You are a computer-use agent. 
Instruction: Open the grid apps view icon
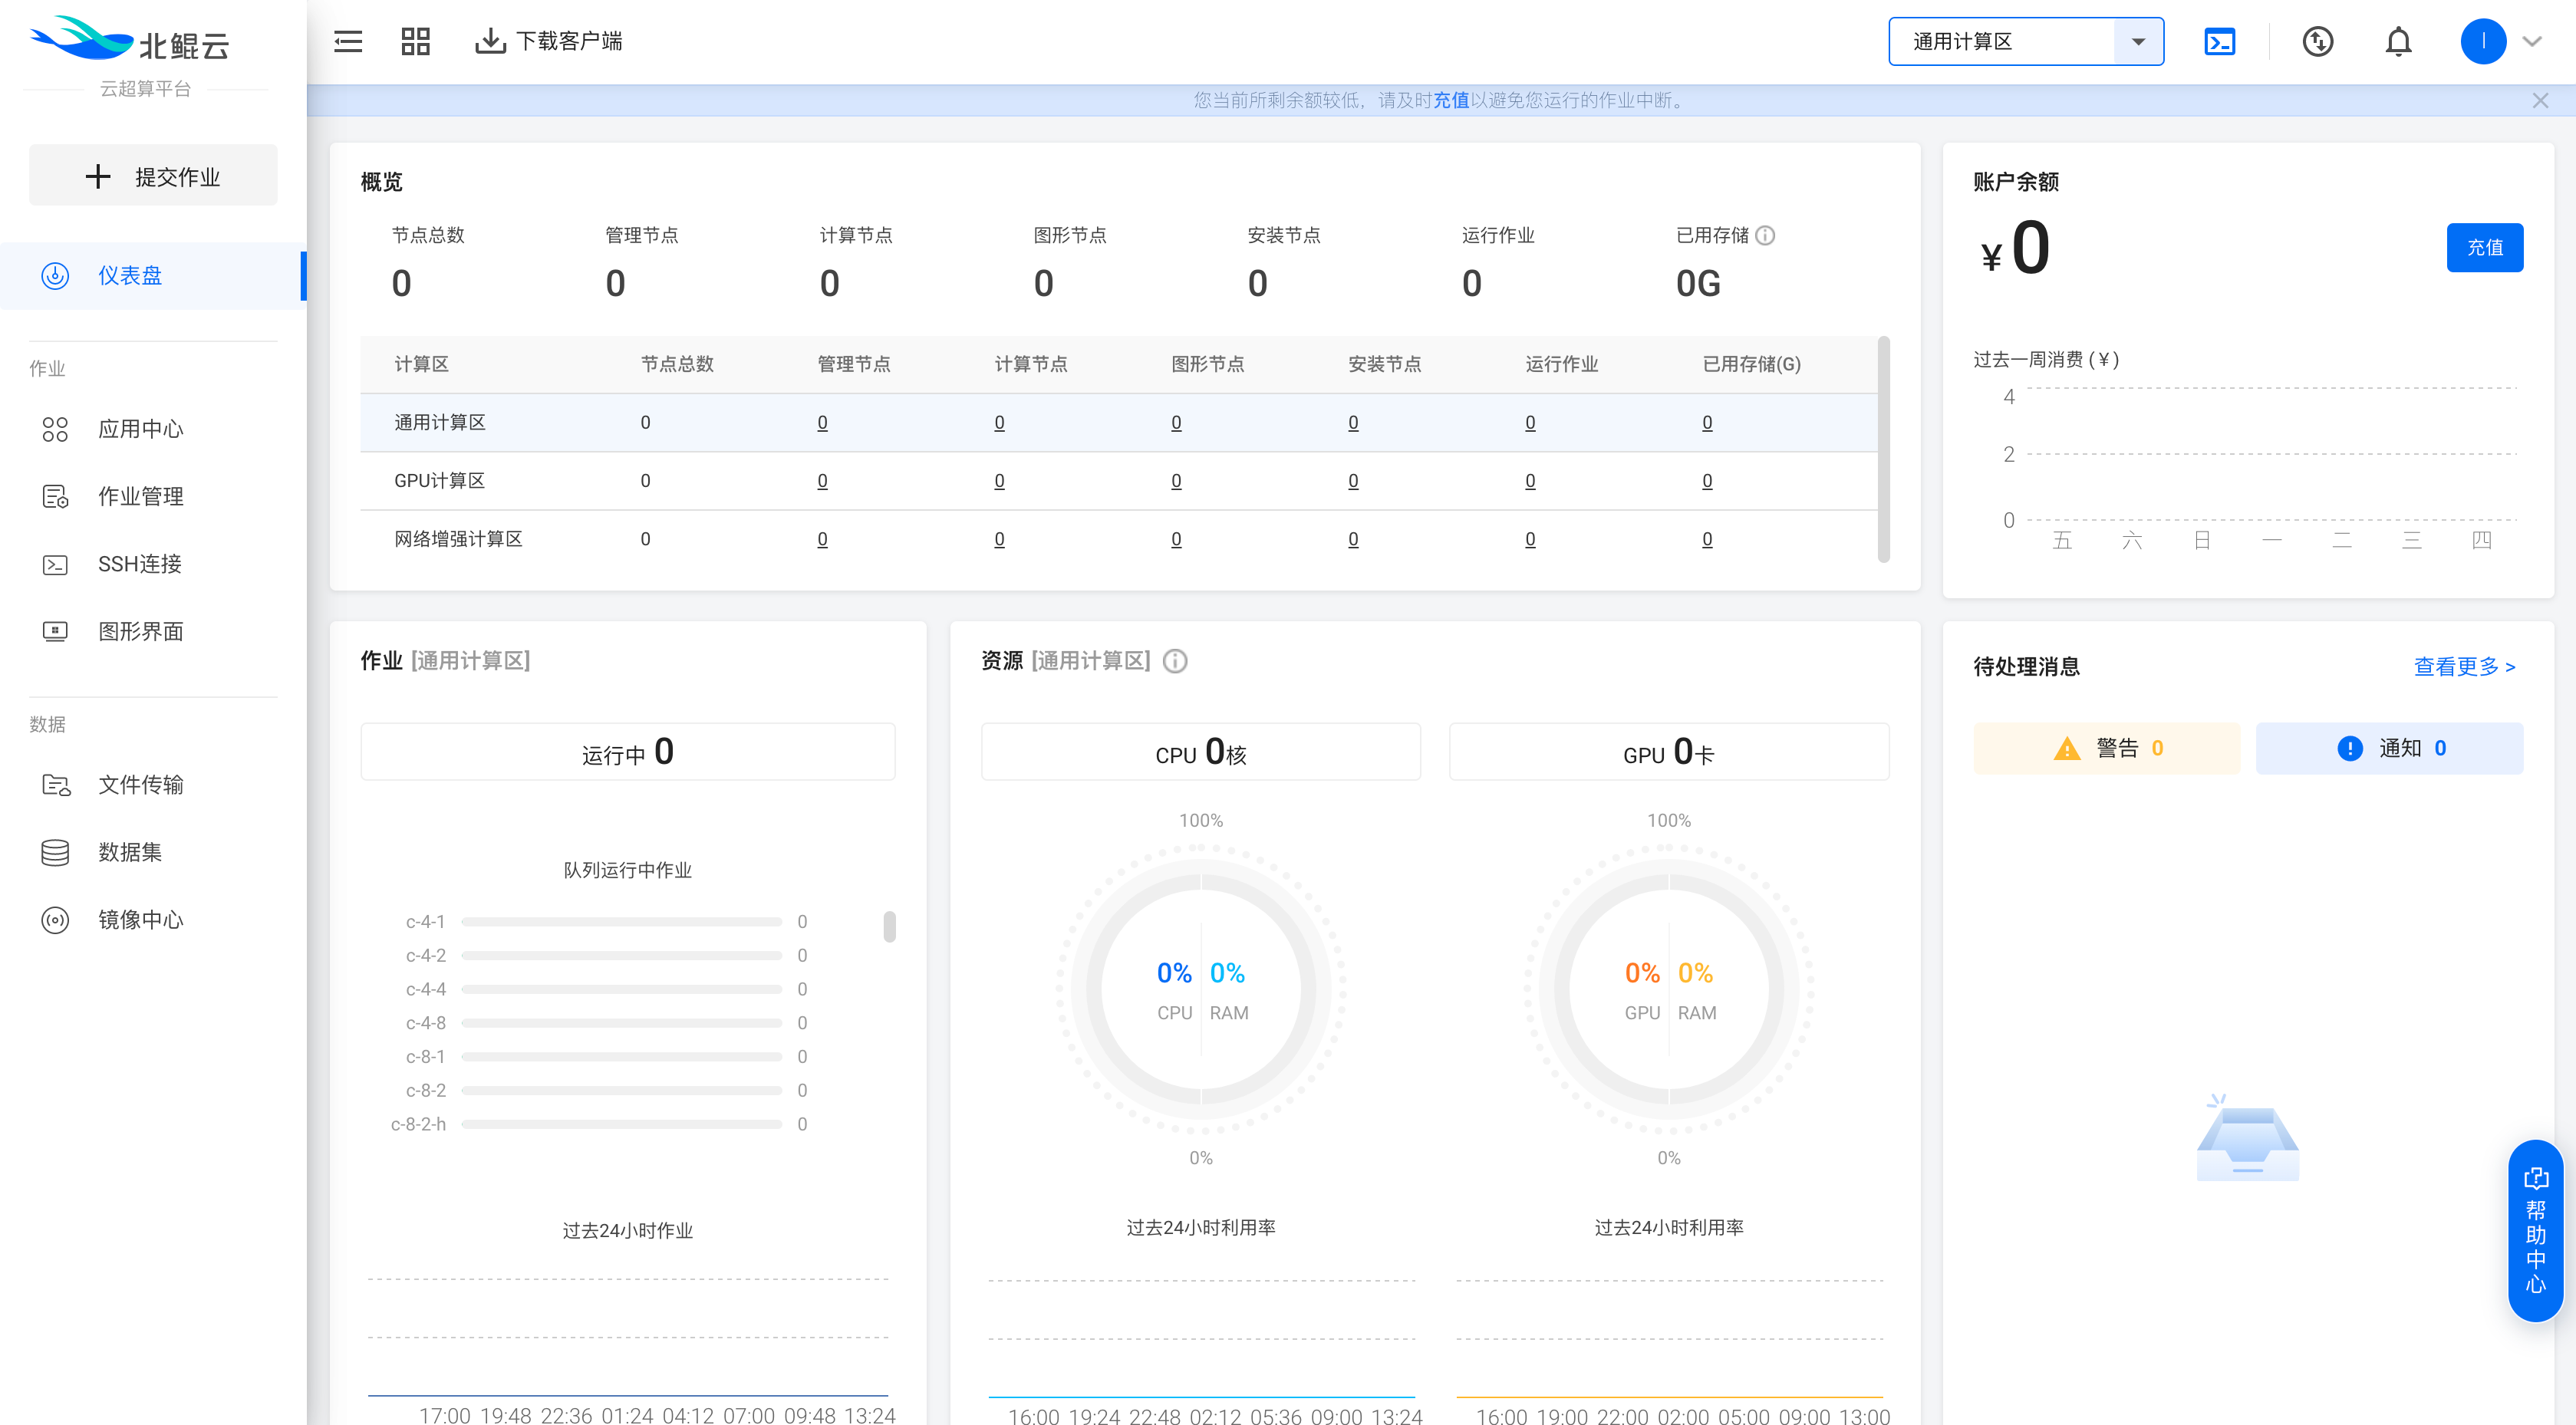click(x=415, y=41)
